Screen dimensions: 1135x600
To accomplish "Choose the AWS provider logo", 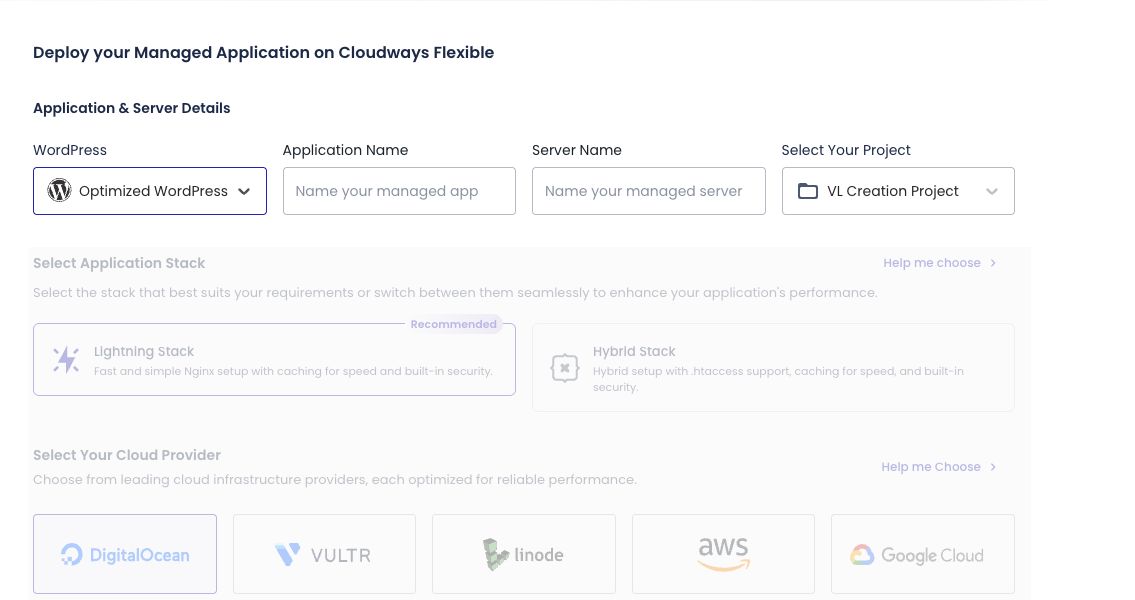I will (723, 554).
